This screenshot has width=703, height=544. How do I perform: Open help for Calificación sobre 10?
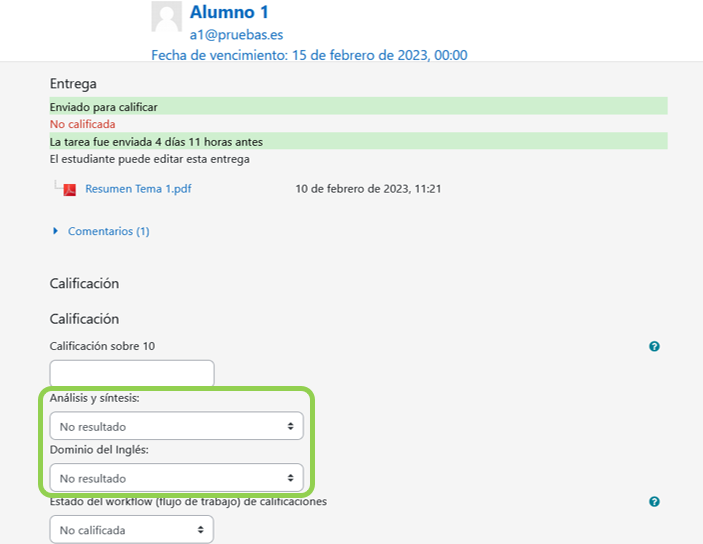point(654,346)
